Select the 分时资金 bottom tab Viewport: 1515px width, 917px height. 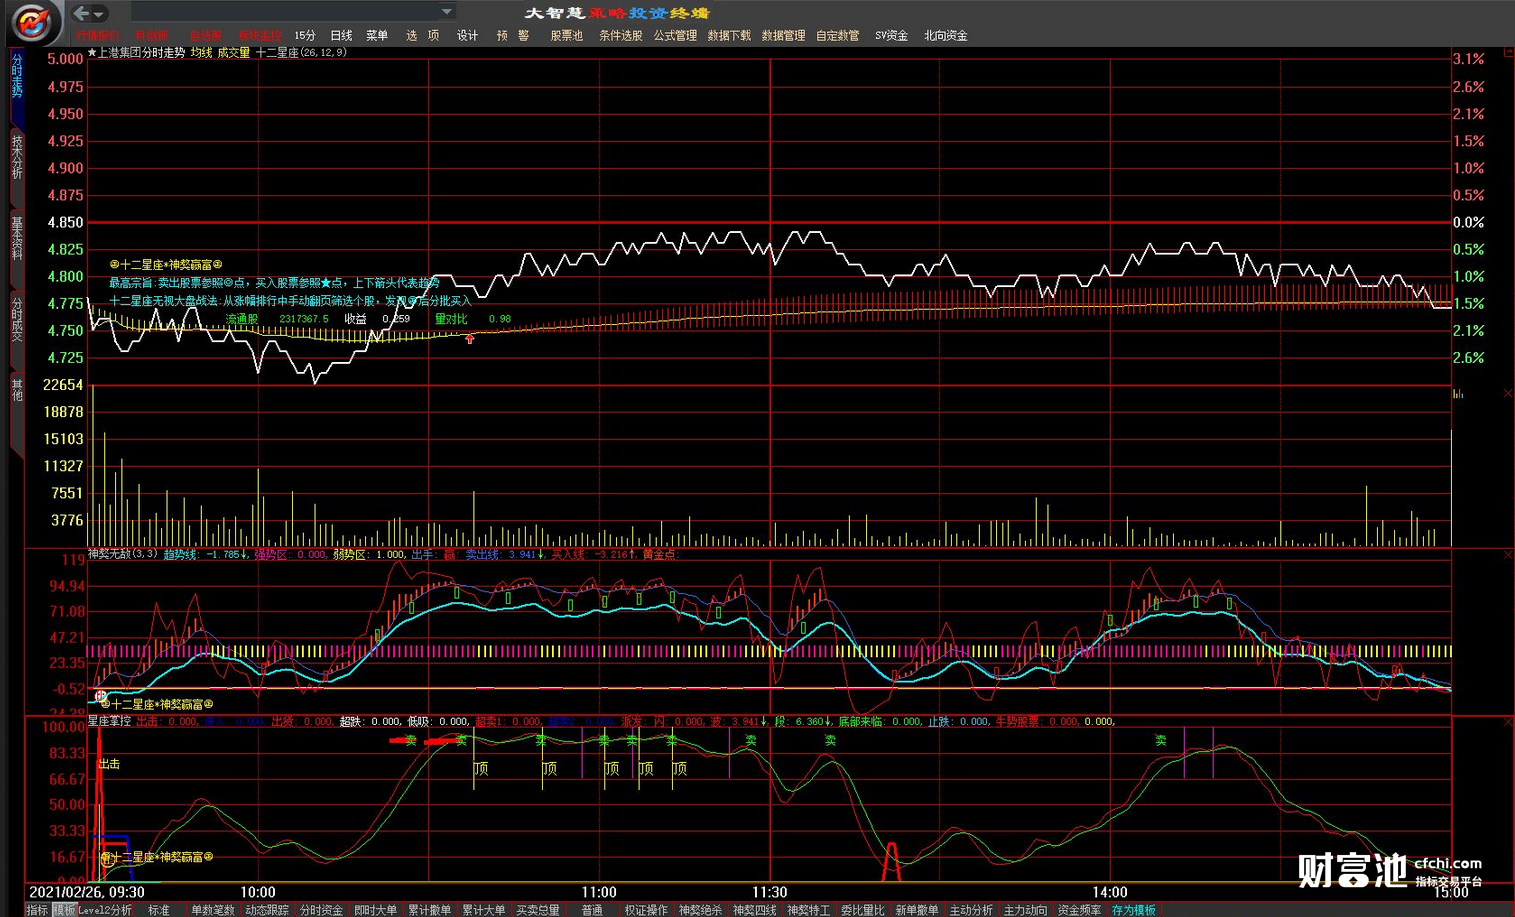click(321, 910)
